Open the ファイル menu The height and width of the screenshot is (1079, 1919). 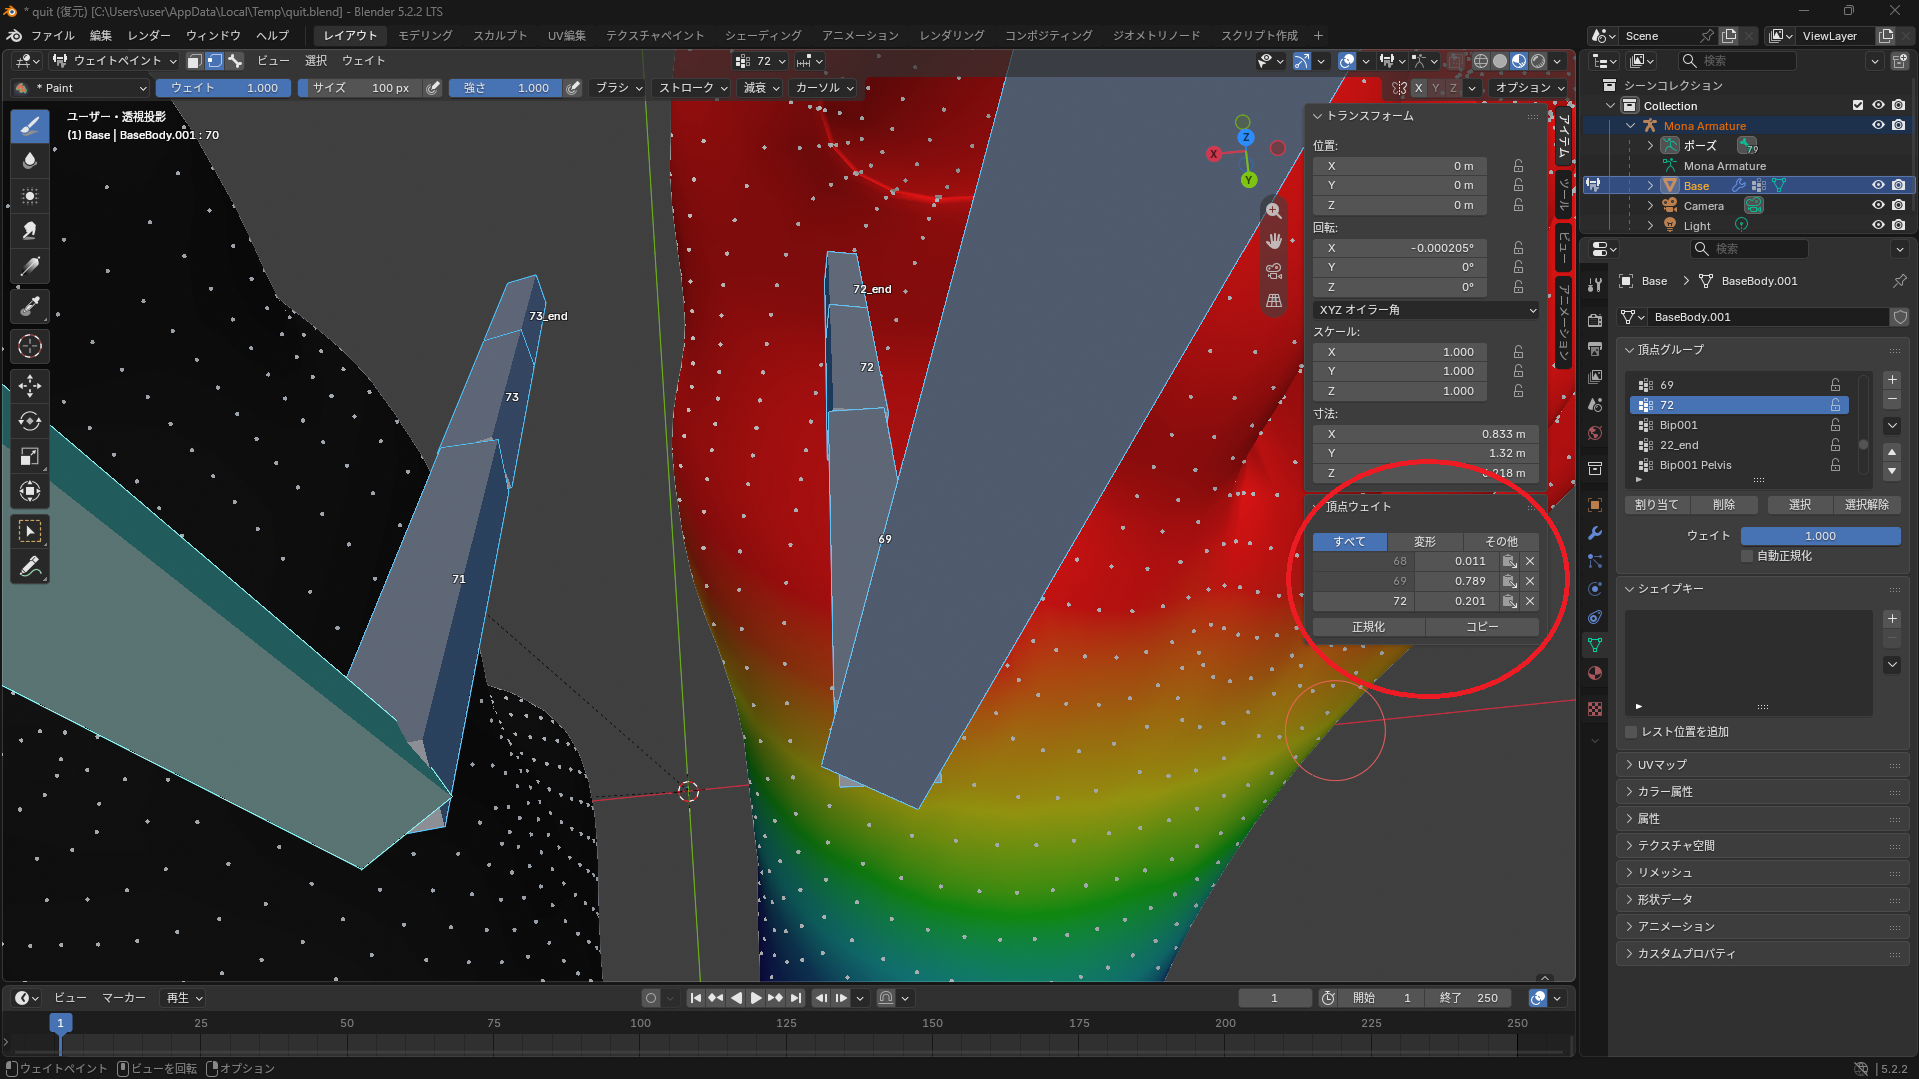[x=52, y=35]
